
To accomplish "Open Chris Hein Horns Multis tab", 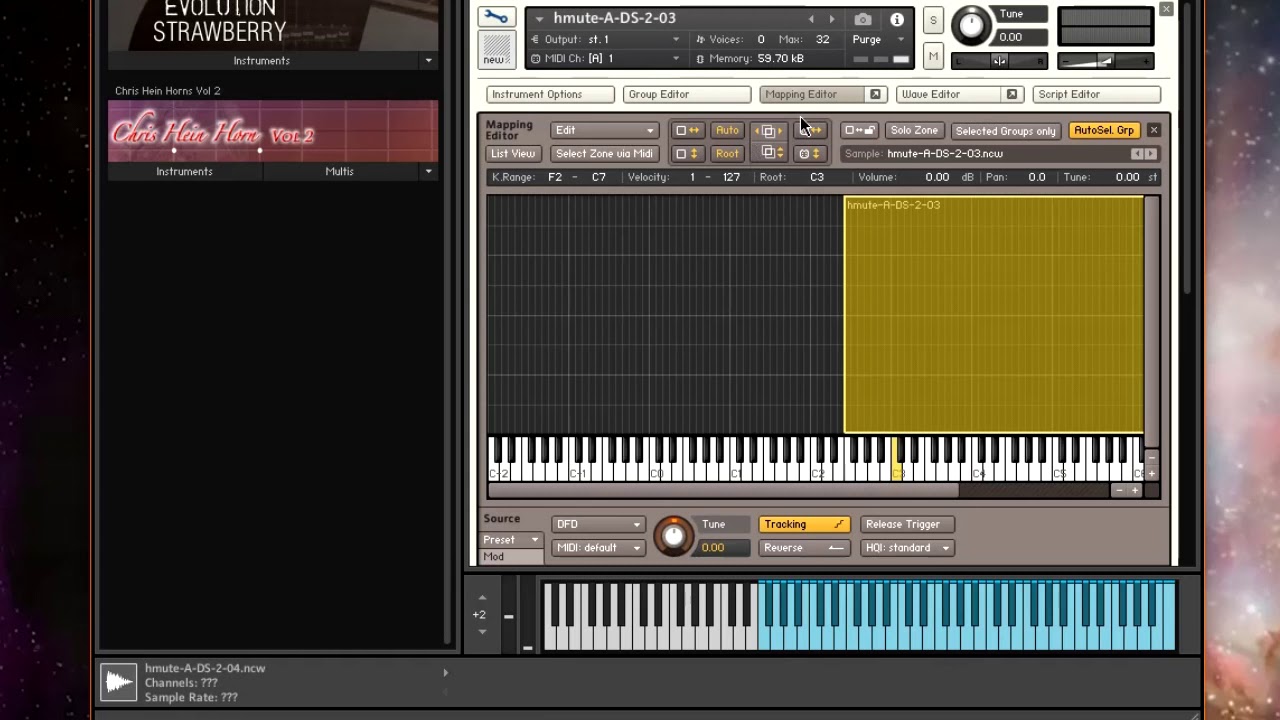I will pos(340,171).
